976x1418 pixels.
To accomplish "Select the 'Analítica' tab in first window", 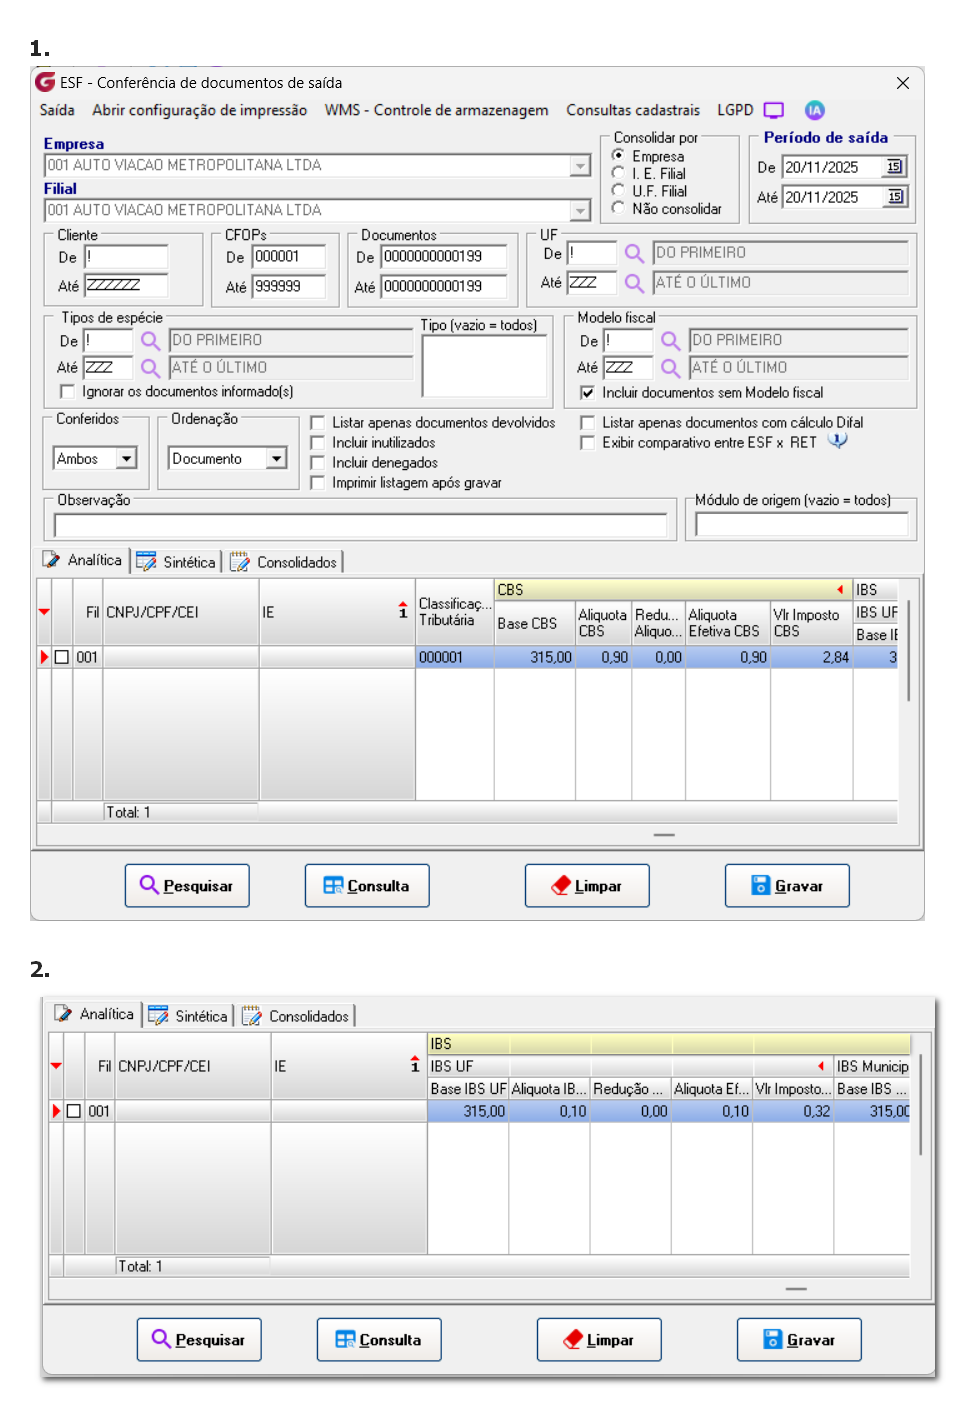I will pos(83,560).
